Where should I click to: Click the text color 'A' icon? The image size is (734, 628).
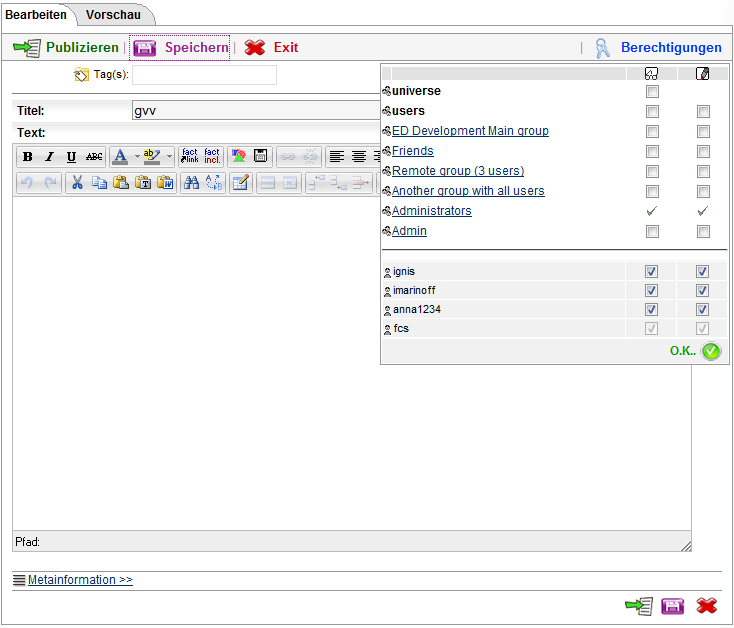click(x=120, y=156)
